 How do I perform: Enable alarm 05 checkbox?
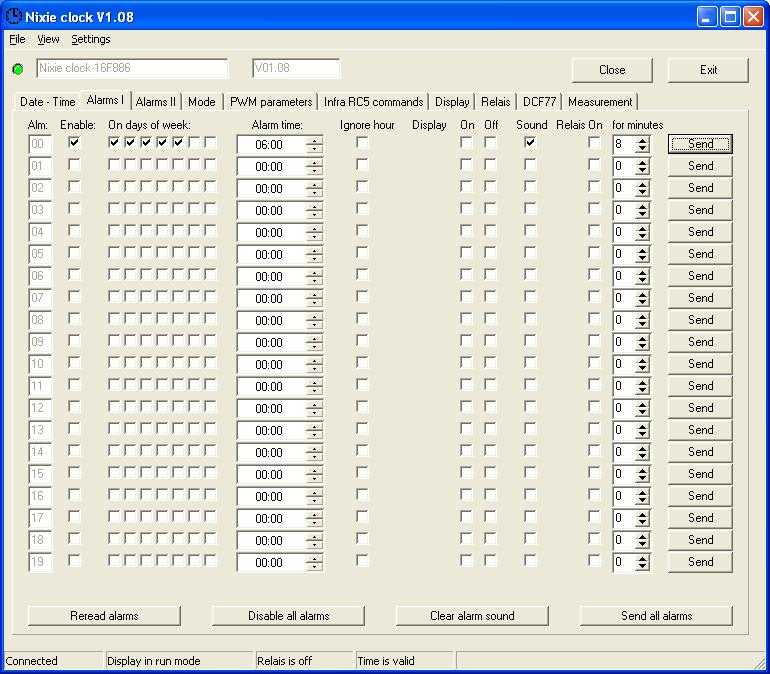click(x=74, y=252)
